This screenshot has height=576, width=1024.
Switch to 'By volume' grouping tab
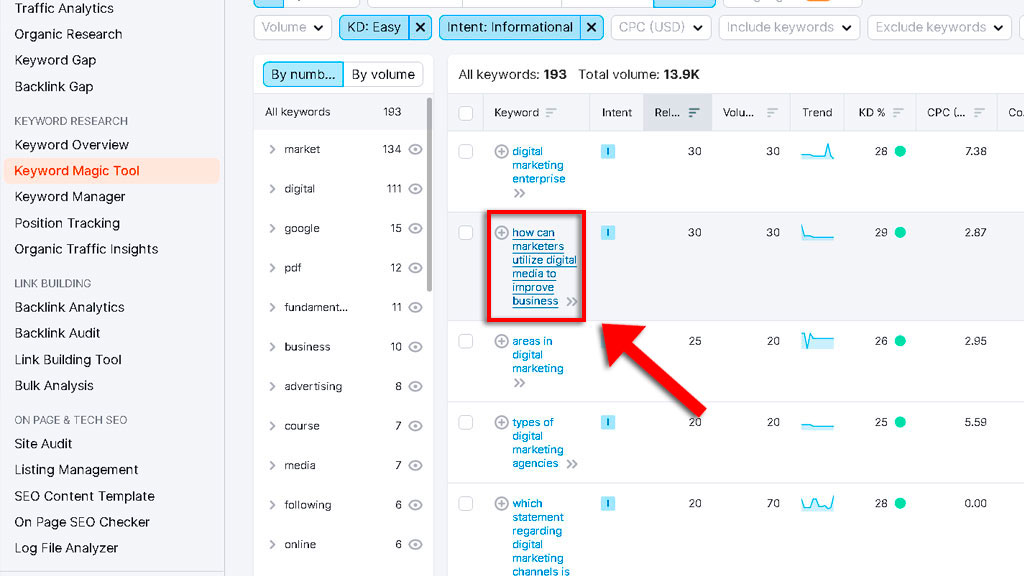(x=383, y=74)
